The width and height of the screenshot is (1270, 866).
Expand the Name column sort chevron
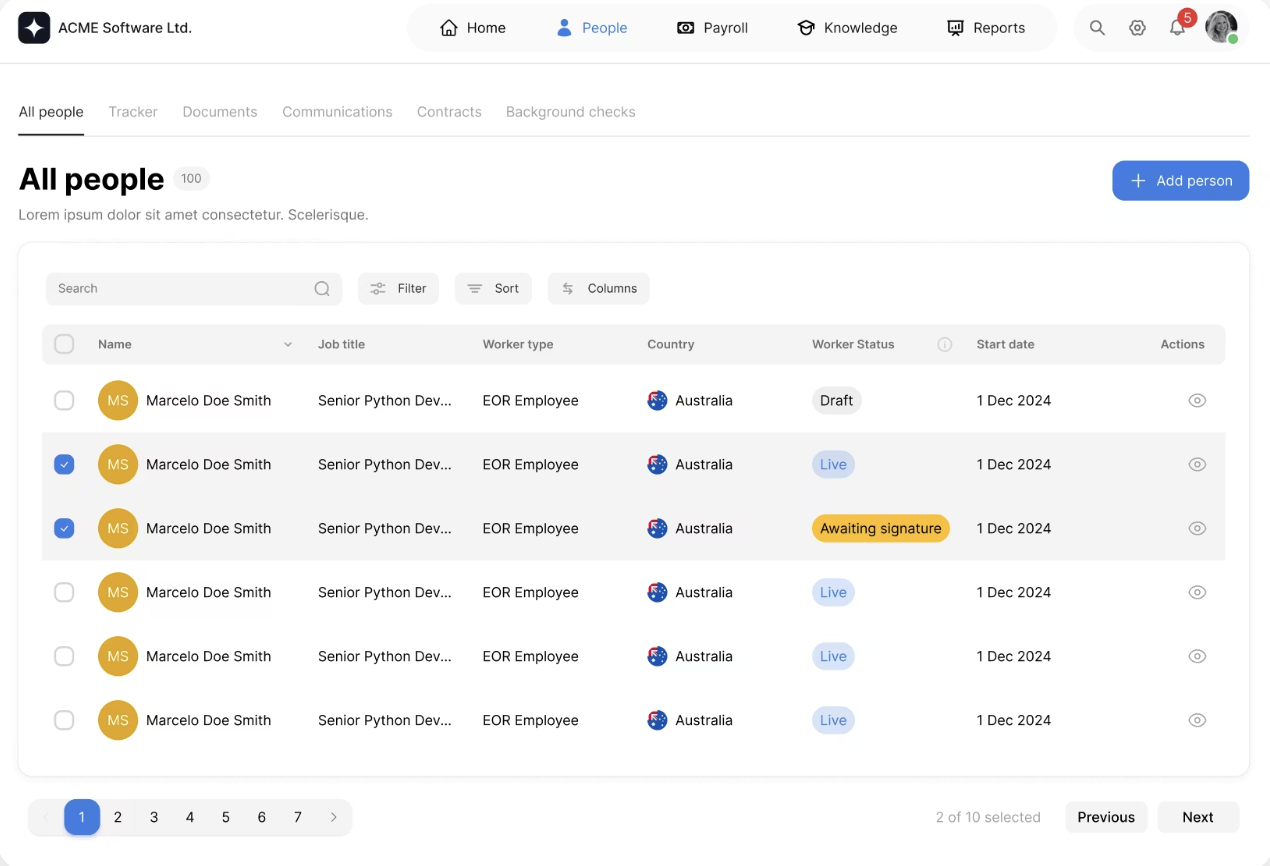[288, 344]
